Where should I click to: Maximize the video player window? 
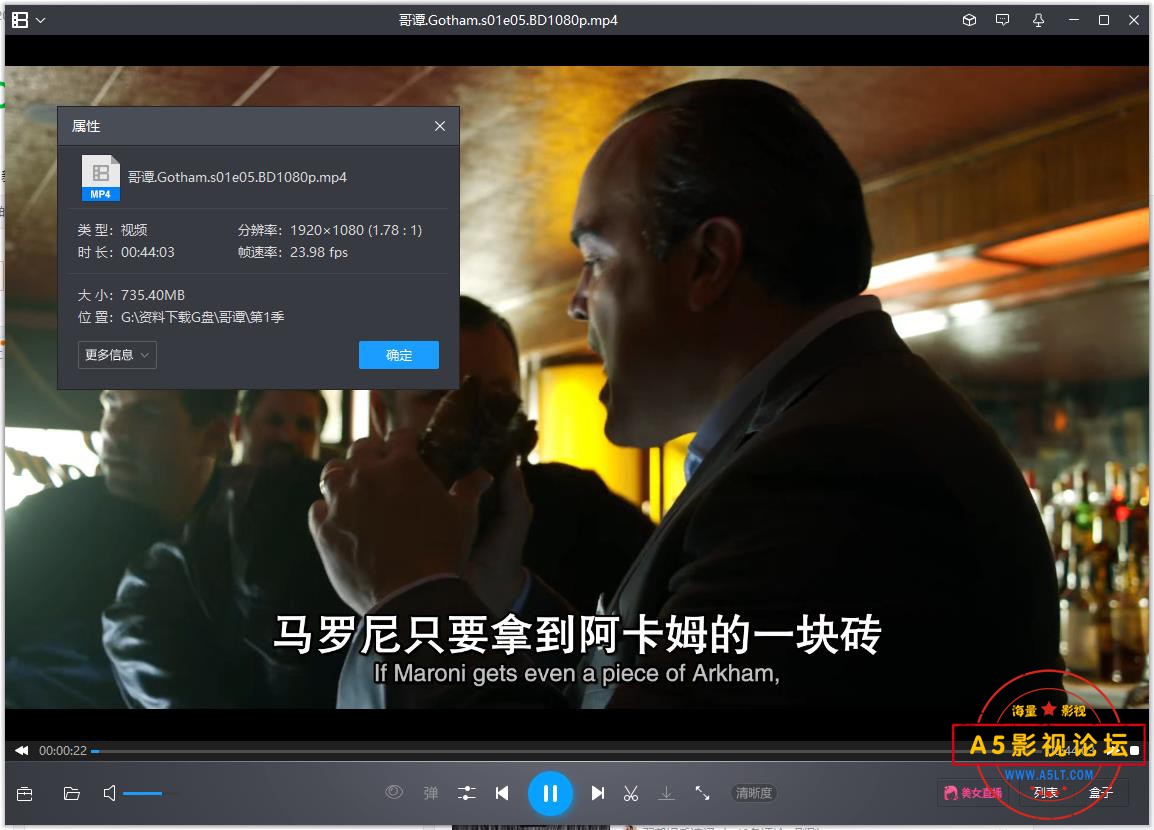(1104, 20)
